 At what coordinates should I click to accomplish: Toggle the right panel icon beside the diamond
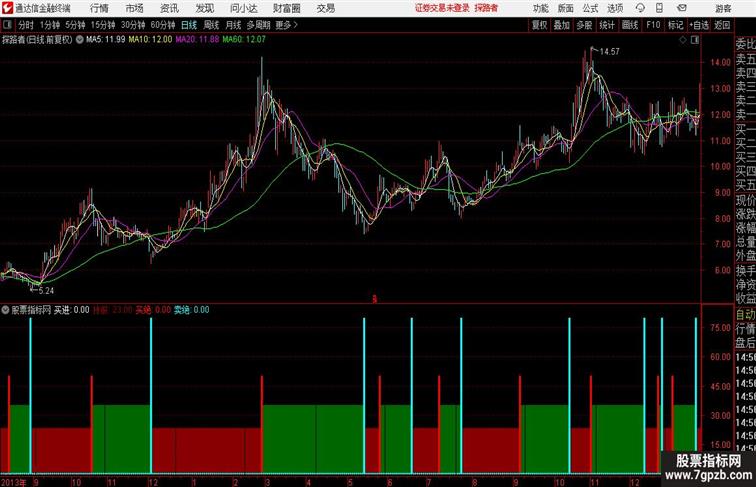tap(695, 40)
